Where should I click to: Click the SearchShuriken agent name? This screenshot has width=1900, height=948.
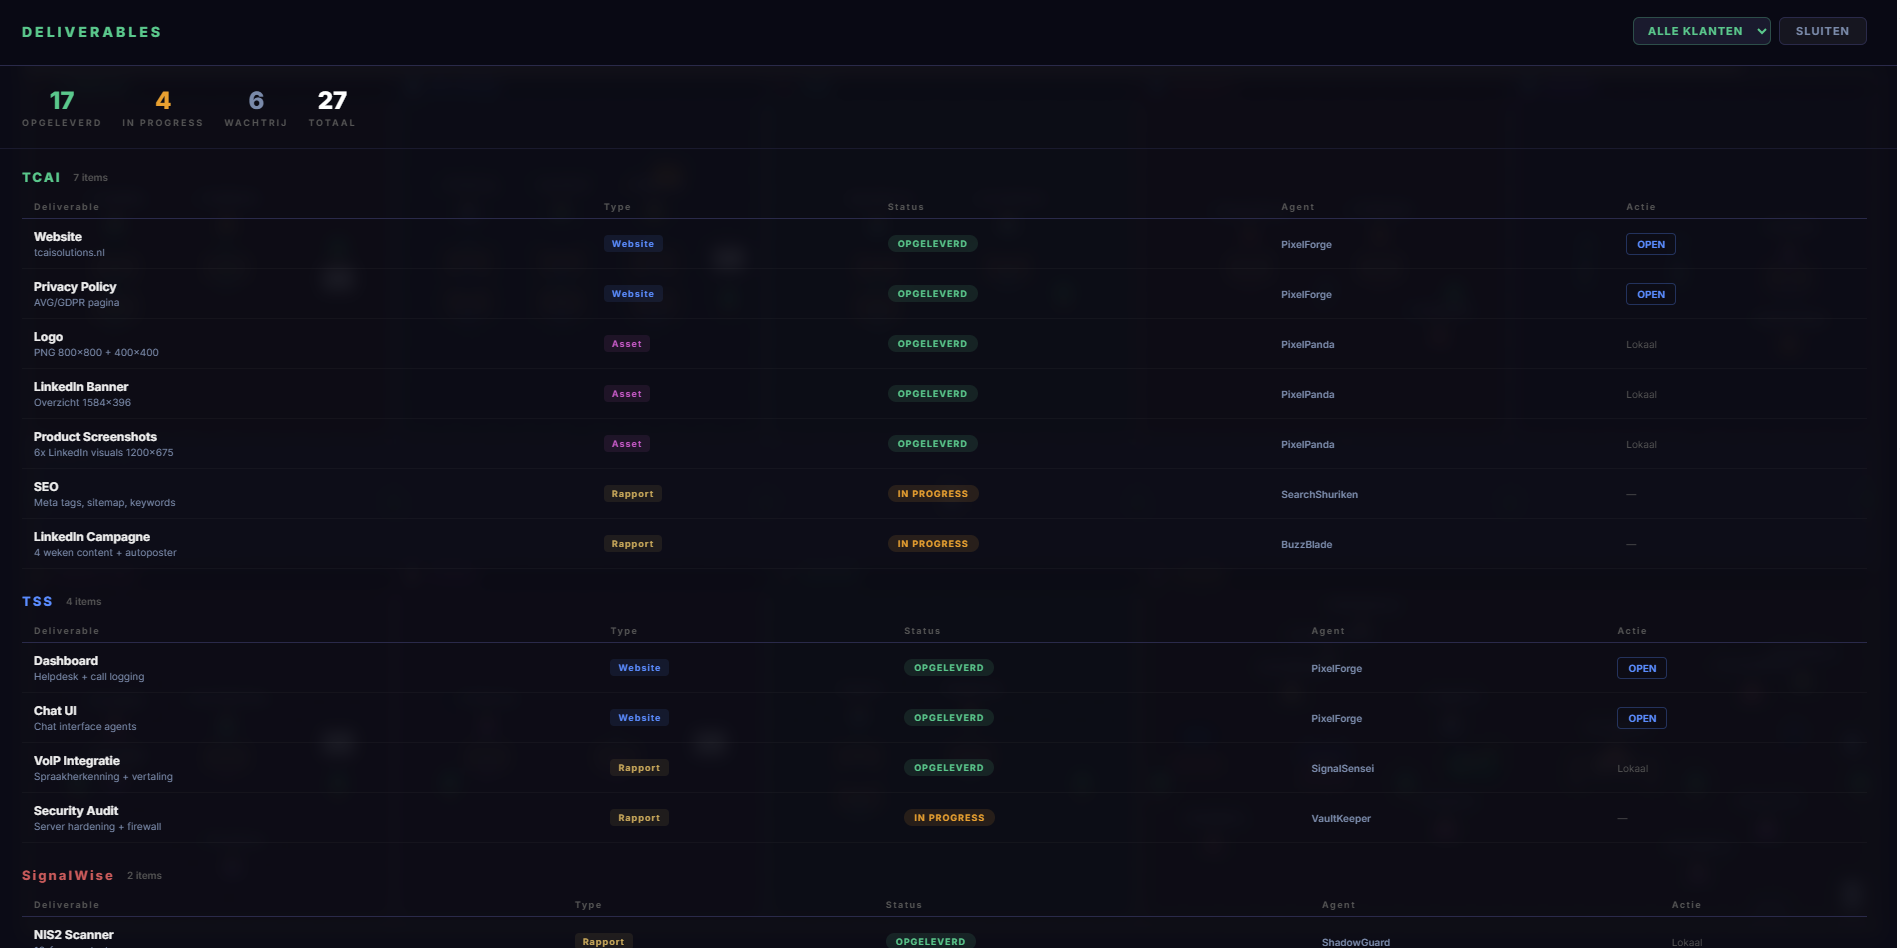(1319, 494)
